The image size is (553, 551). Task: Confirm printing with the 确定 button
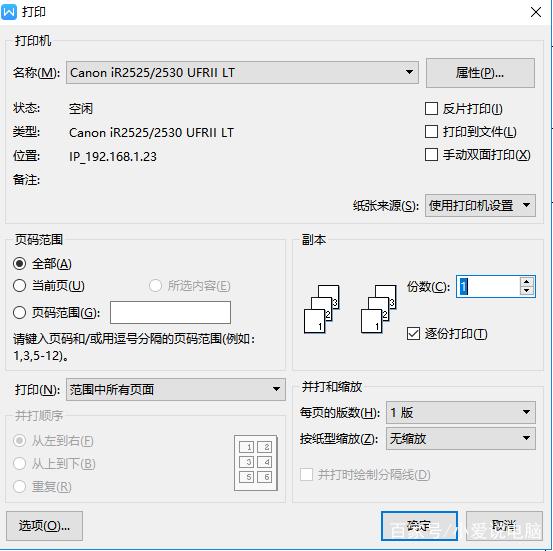tap(419, 526)
